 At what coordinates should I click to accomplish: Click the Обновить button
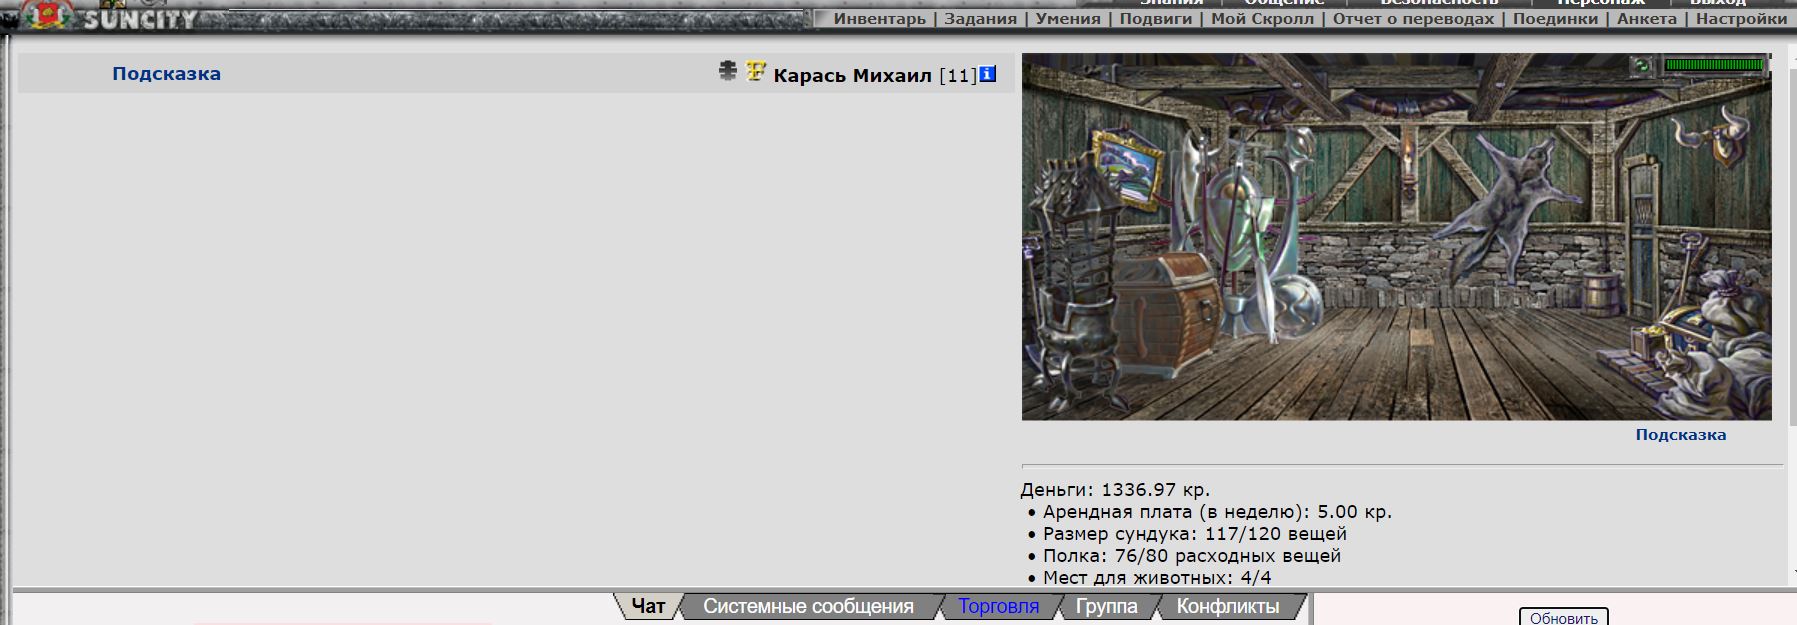1563,617
